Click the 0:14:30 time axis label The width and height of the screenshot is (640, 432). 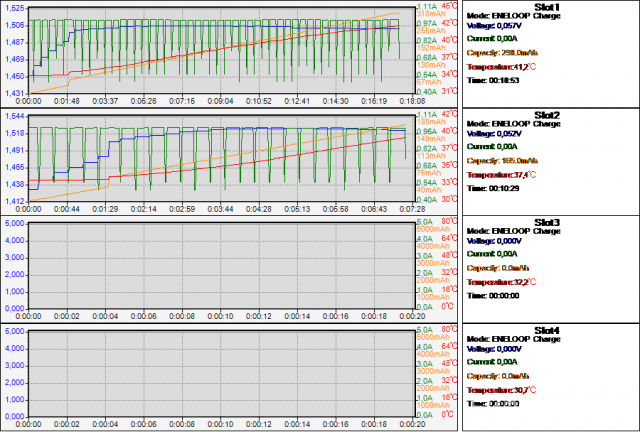[x=336, y=101]
